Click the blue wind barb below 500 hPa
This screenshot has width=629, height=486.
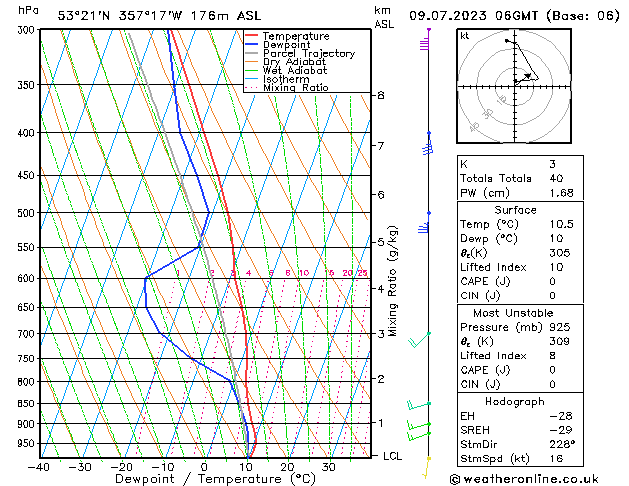424,223
